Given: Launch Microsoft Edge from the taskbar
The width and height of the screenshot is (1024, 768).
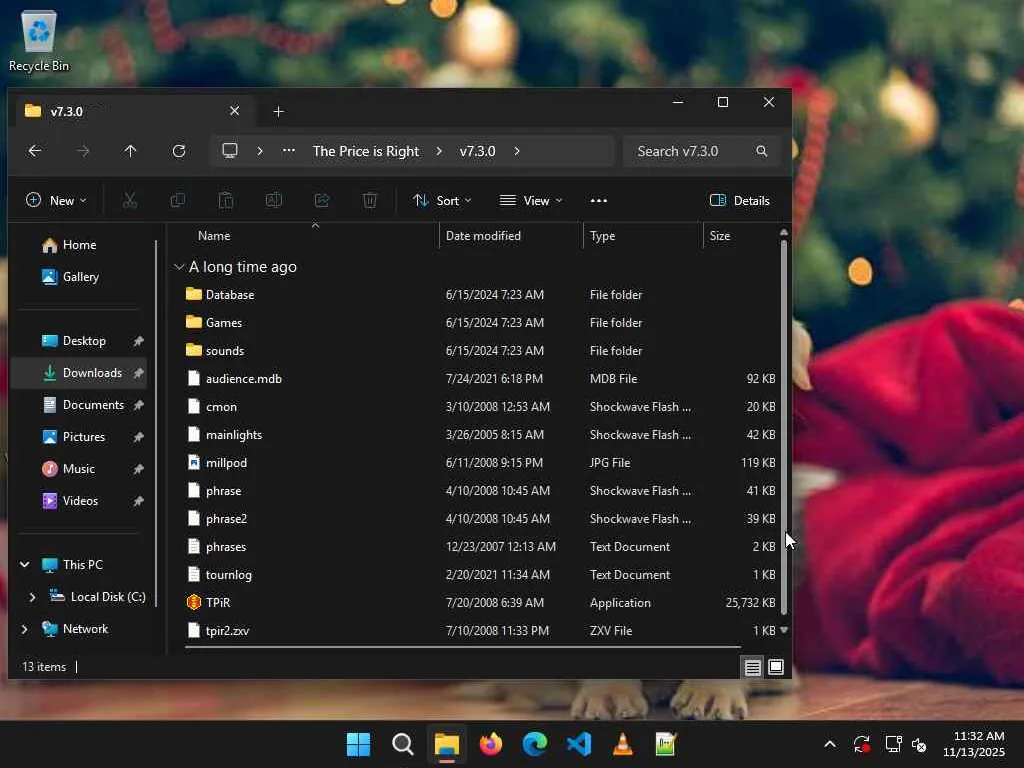Looking at the screenshot, I should tap(534, 744).
